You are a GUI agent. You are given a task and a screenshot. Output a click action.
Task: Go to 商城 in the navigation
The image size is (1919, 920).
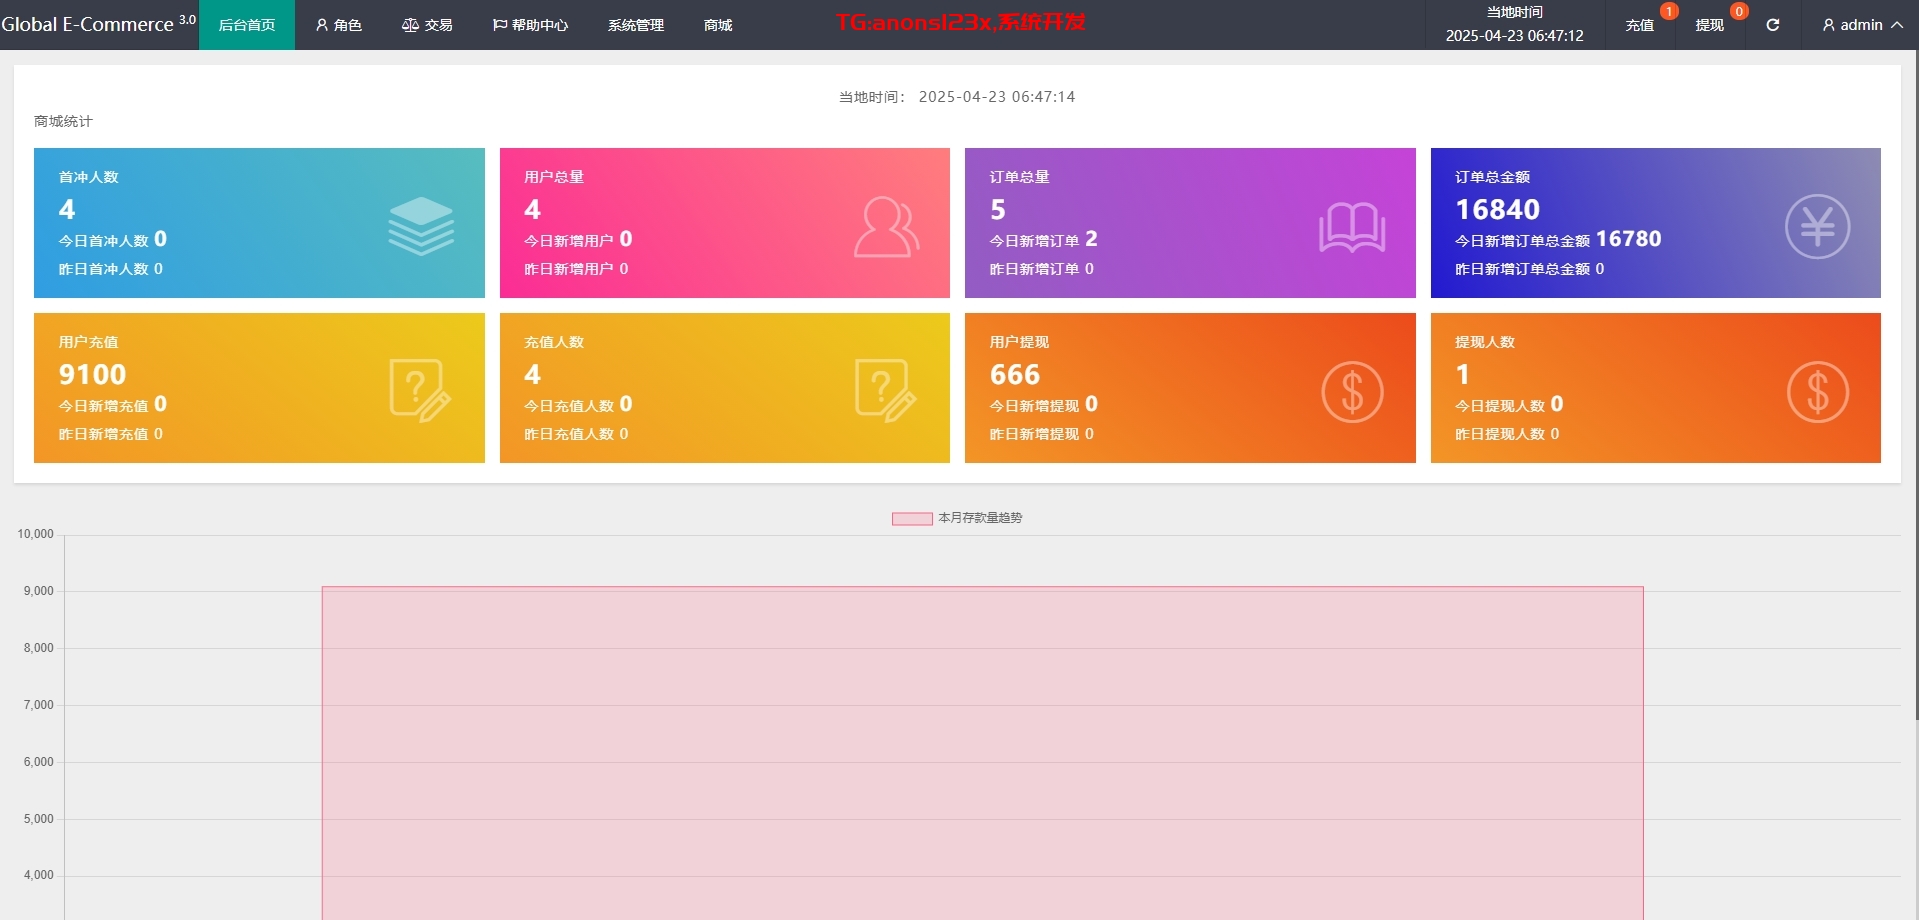pos(718,25)
